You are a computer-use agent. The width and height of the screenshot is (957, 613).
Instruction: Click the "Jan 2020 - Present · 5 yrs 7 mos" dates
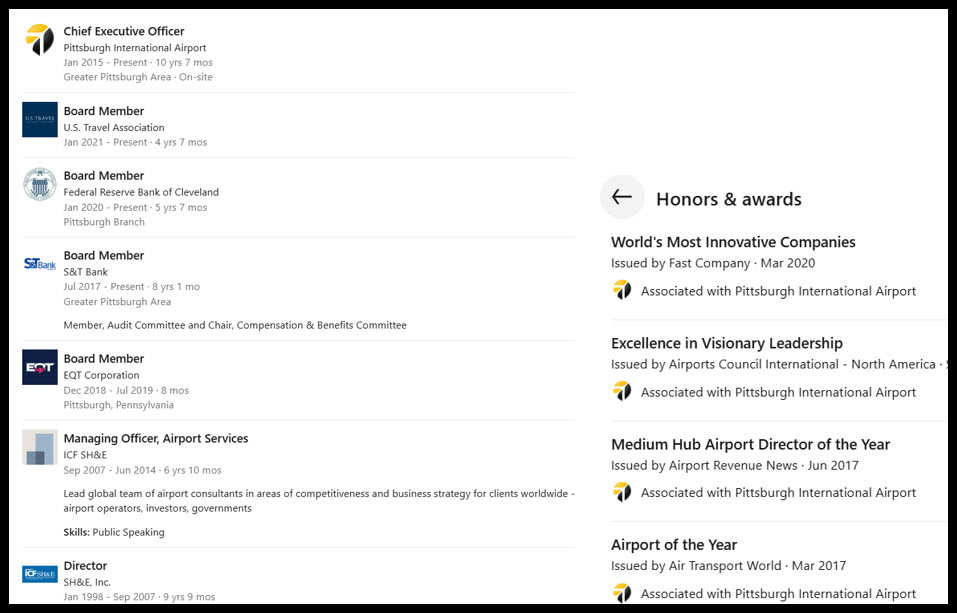click(135, 208)
